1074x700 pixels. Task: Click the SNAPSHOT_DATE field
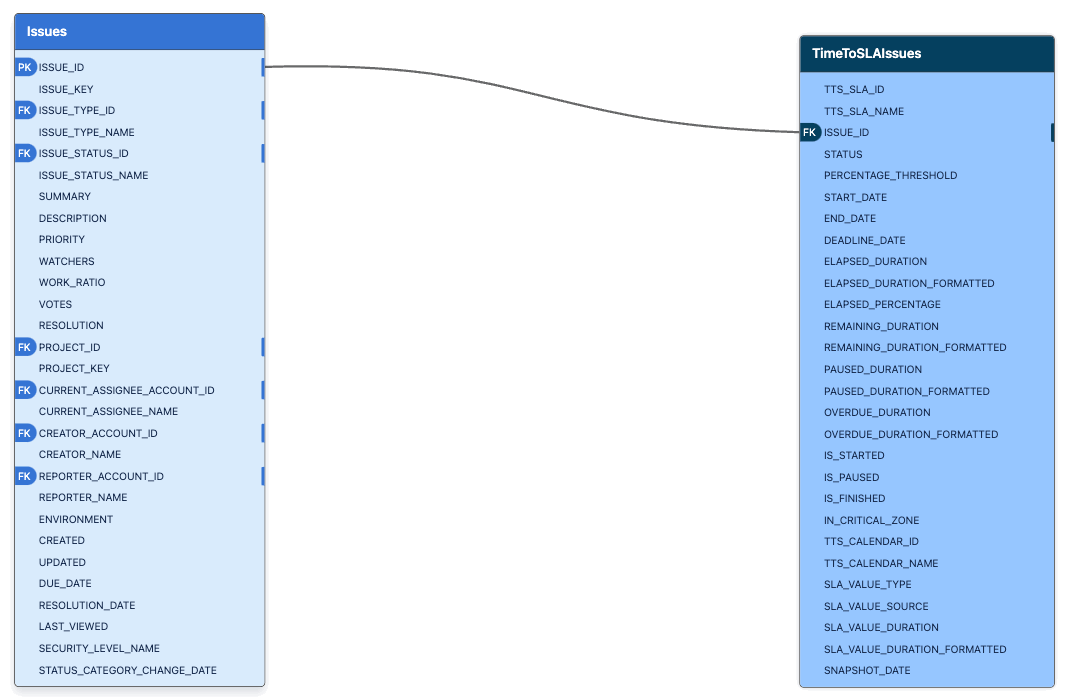point(867,670)
